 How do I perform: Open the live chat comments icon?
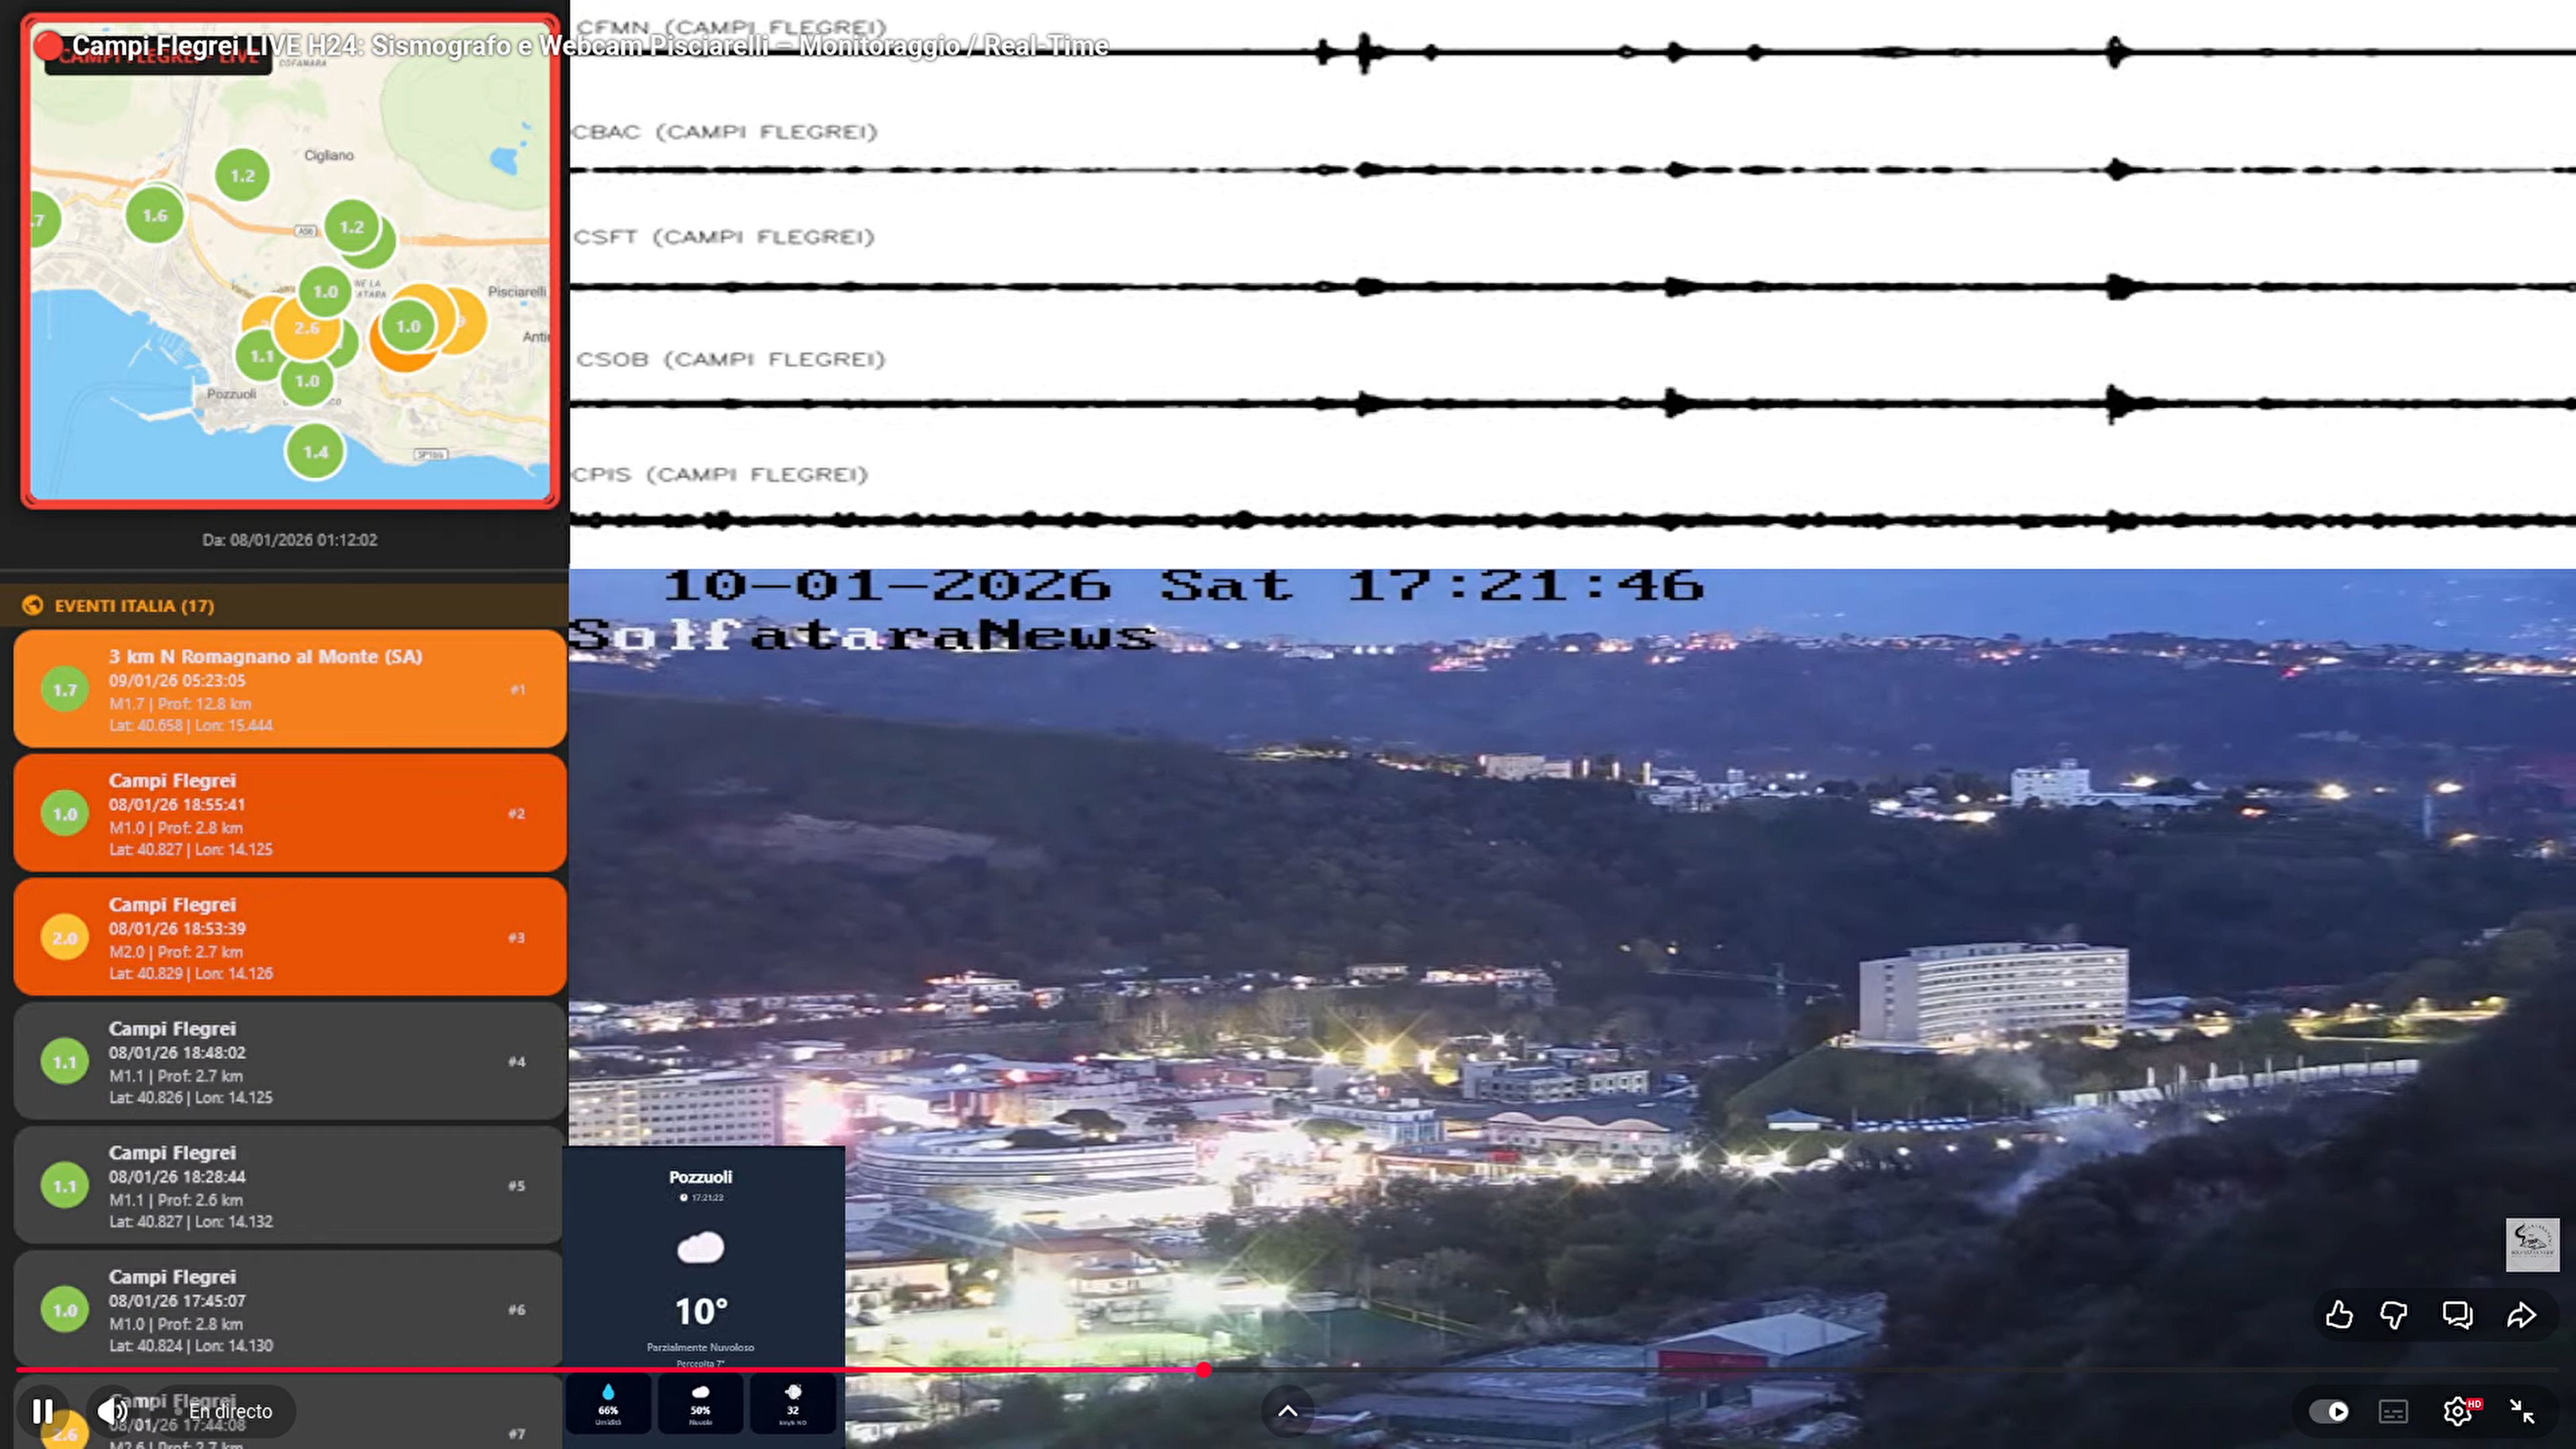[2457, 1314]
